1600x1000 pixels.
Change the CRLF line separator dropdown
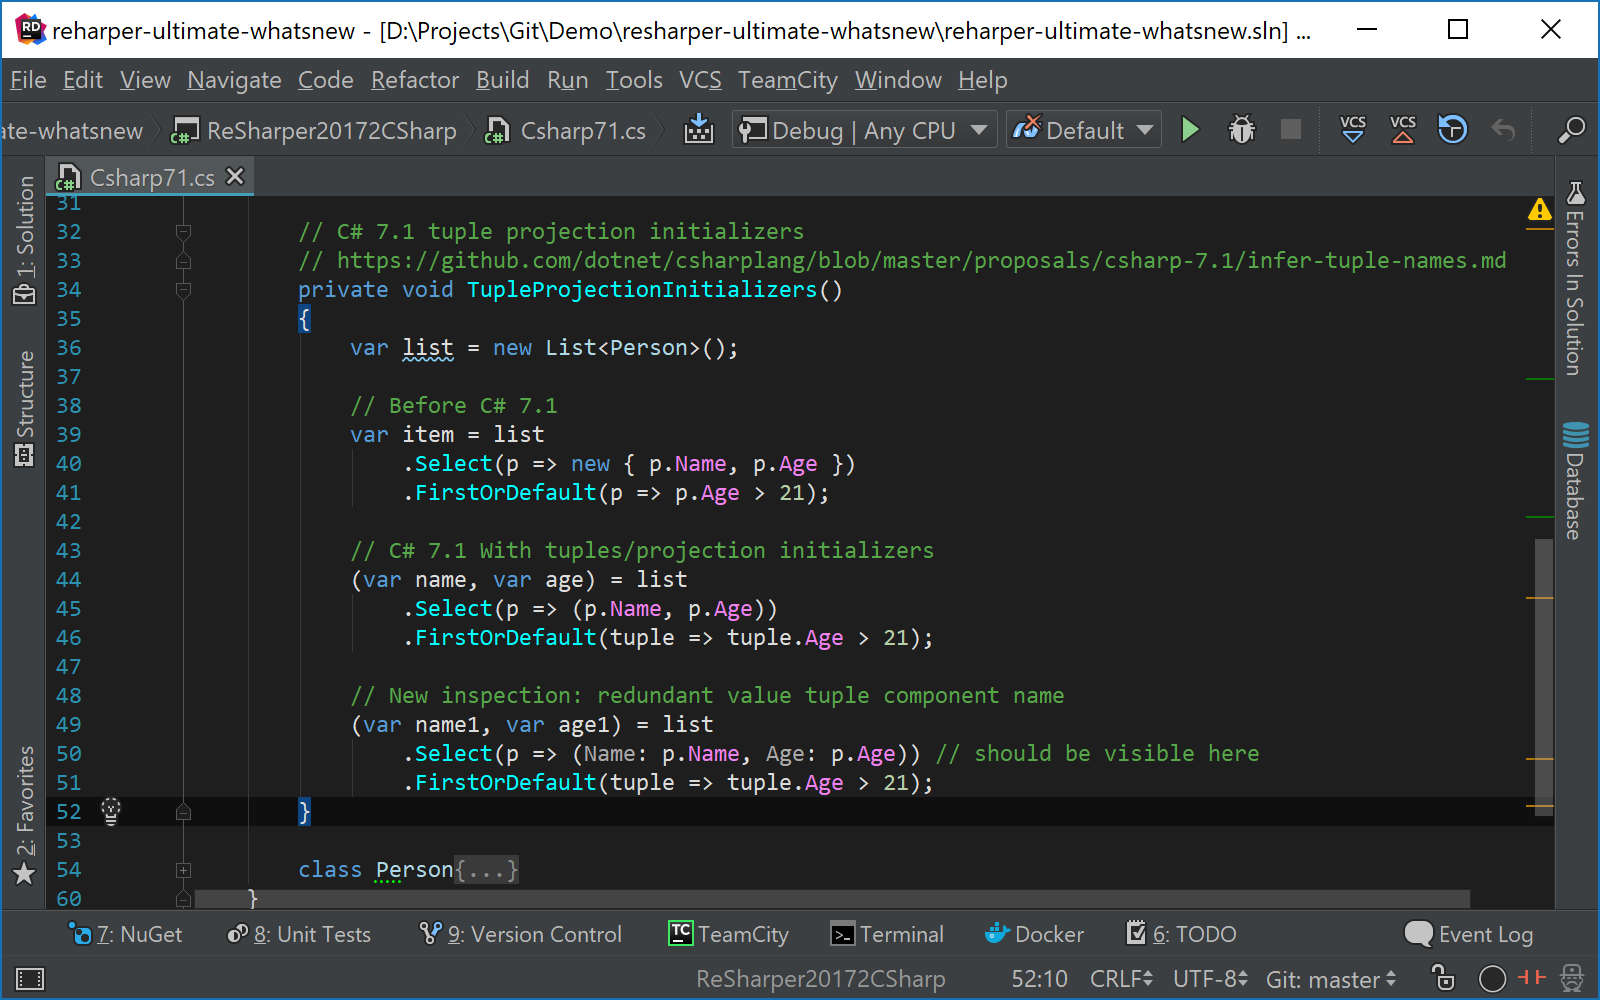(x=1121, y=979)
